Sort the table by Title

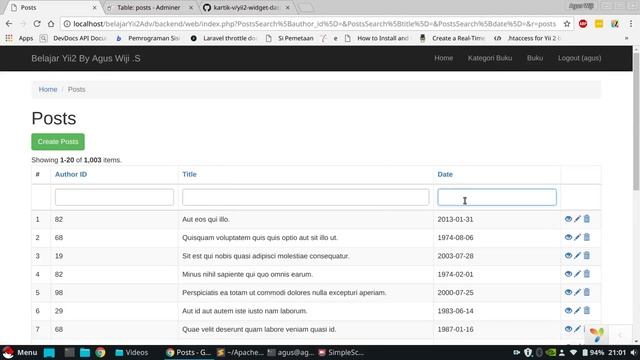pos(189,174)
